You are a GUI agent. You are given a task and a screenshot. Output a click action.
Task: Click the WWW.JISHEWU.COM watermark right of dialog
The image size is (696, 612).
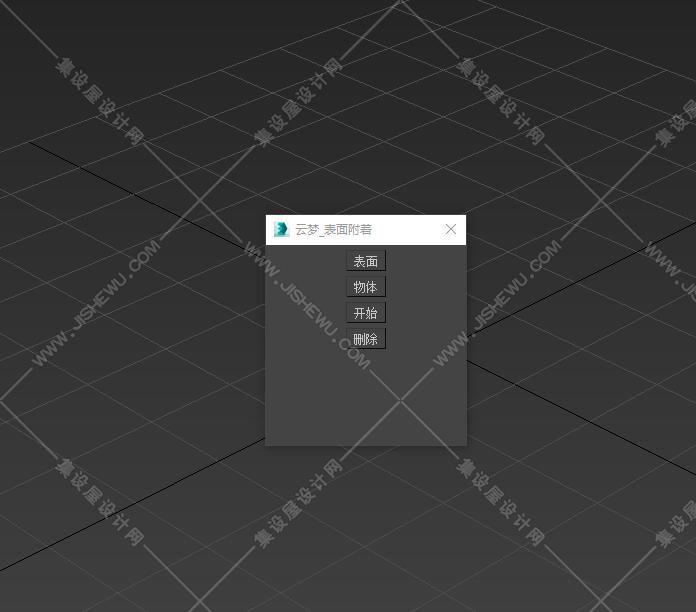[497, 303]
